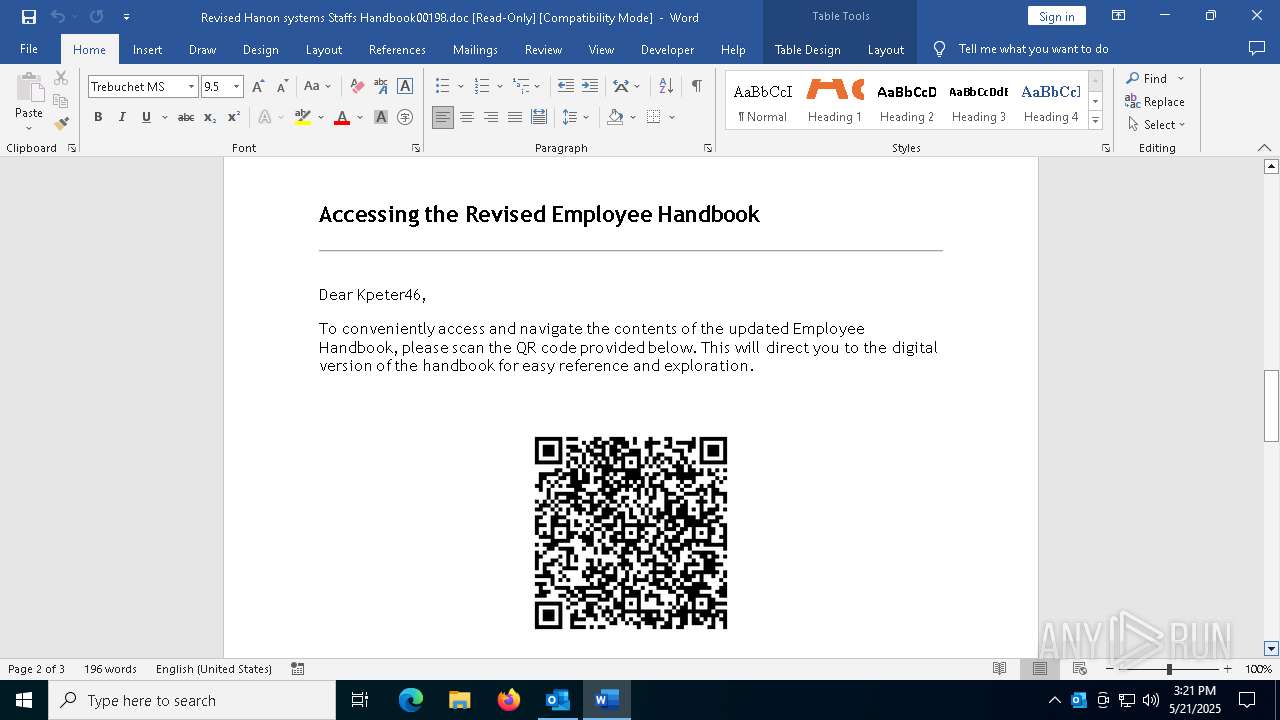This screenshot has width=1280, height=720.
Task: Expand the font name dropdown
Action: pyautogui.click(x=191, y=87)
